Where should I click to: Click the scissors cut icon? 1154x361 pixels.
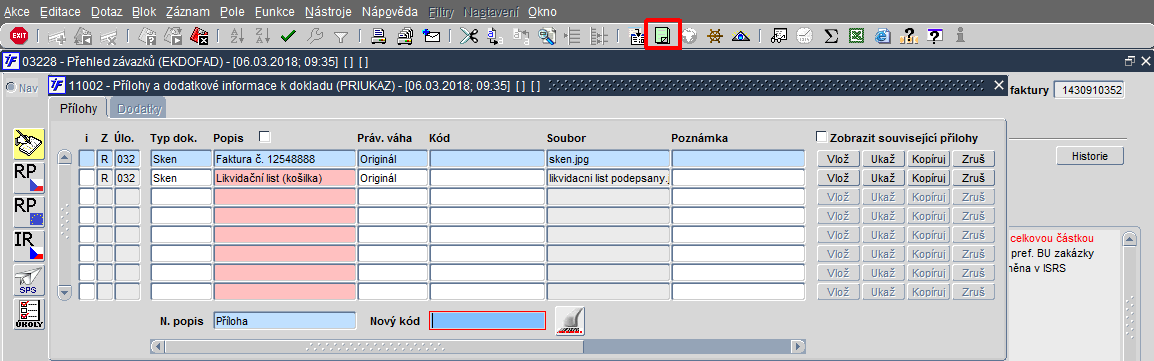tap(468, 35)
